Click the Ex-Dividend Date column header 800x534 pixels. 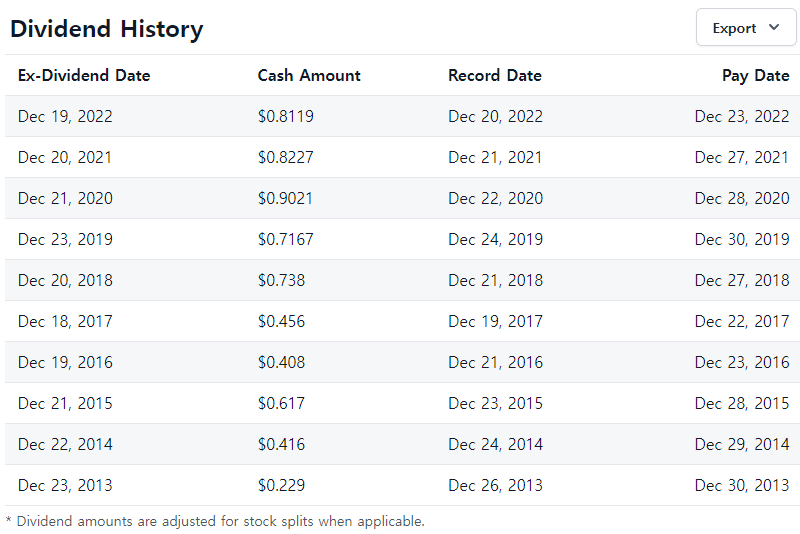click(84, 75)
